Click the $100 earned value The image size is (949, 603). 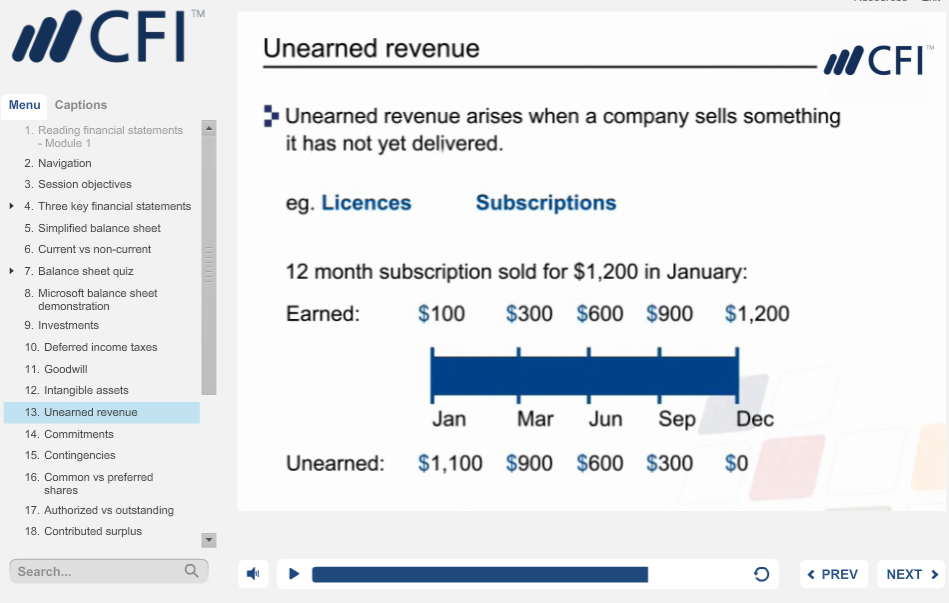pos(441,314)
